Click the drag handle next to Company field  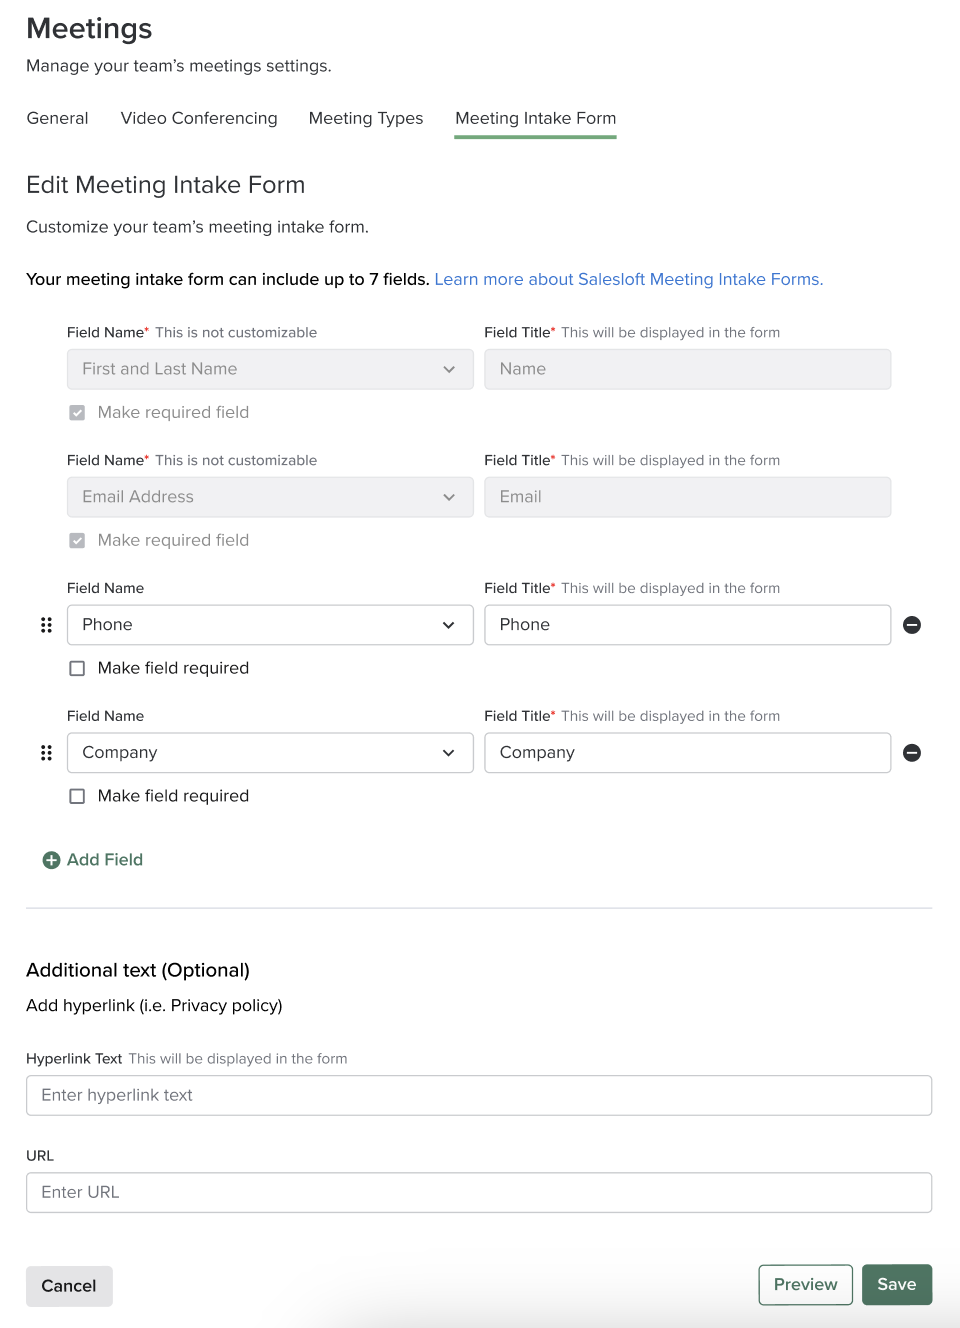coord(46,753)
